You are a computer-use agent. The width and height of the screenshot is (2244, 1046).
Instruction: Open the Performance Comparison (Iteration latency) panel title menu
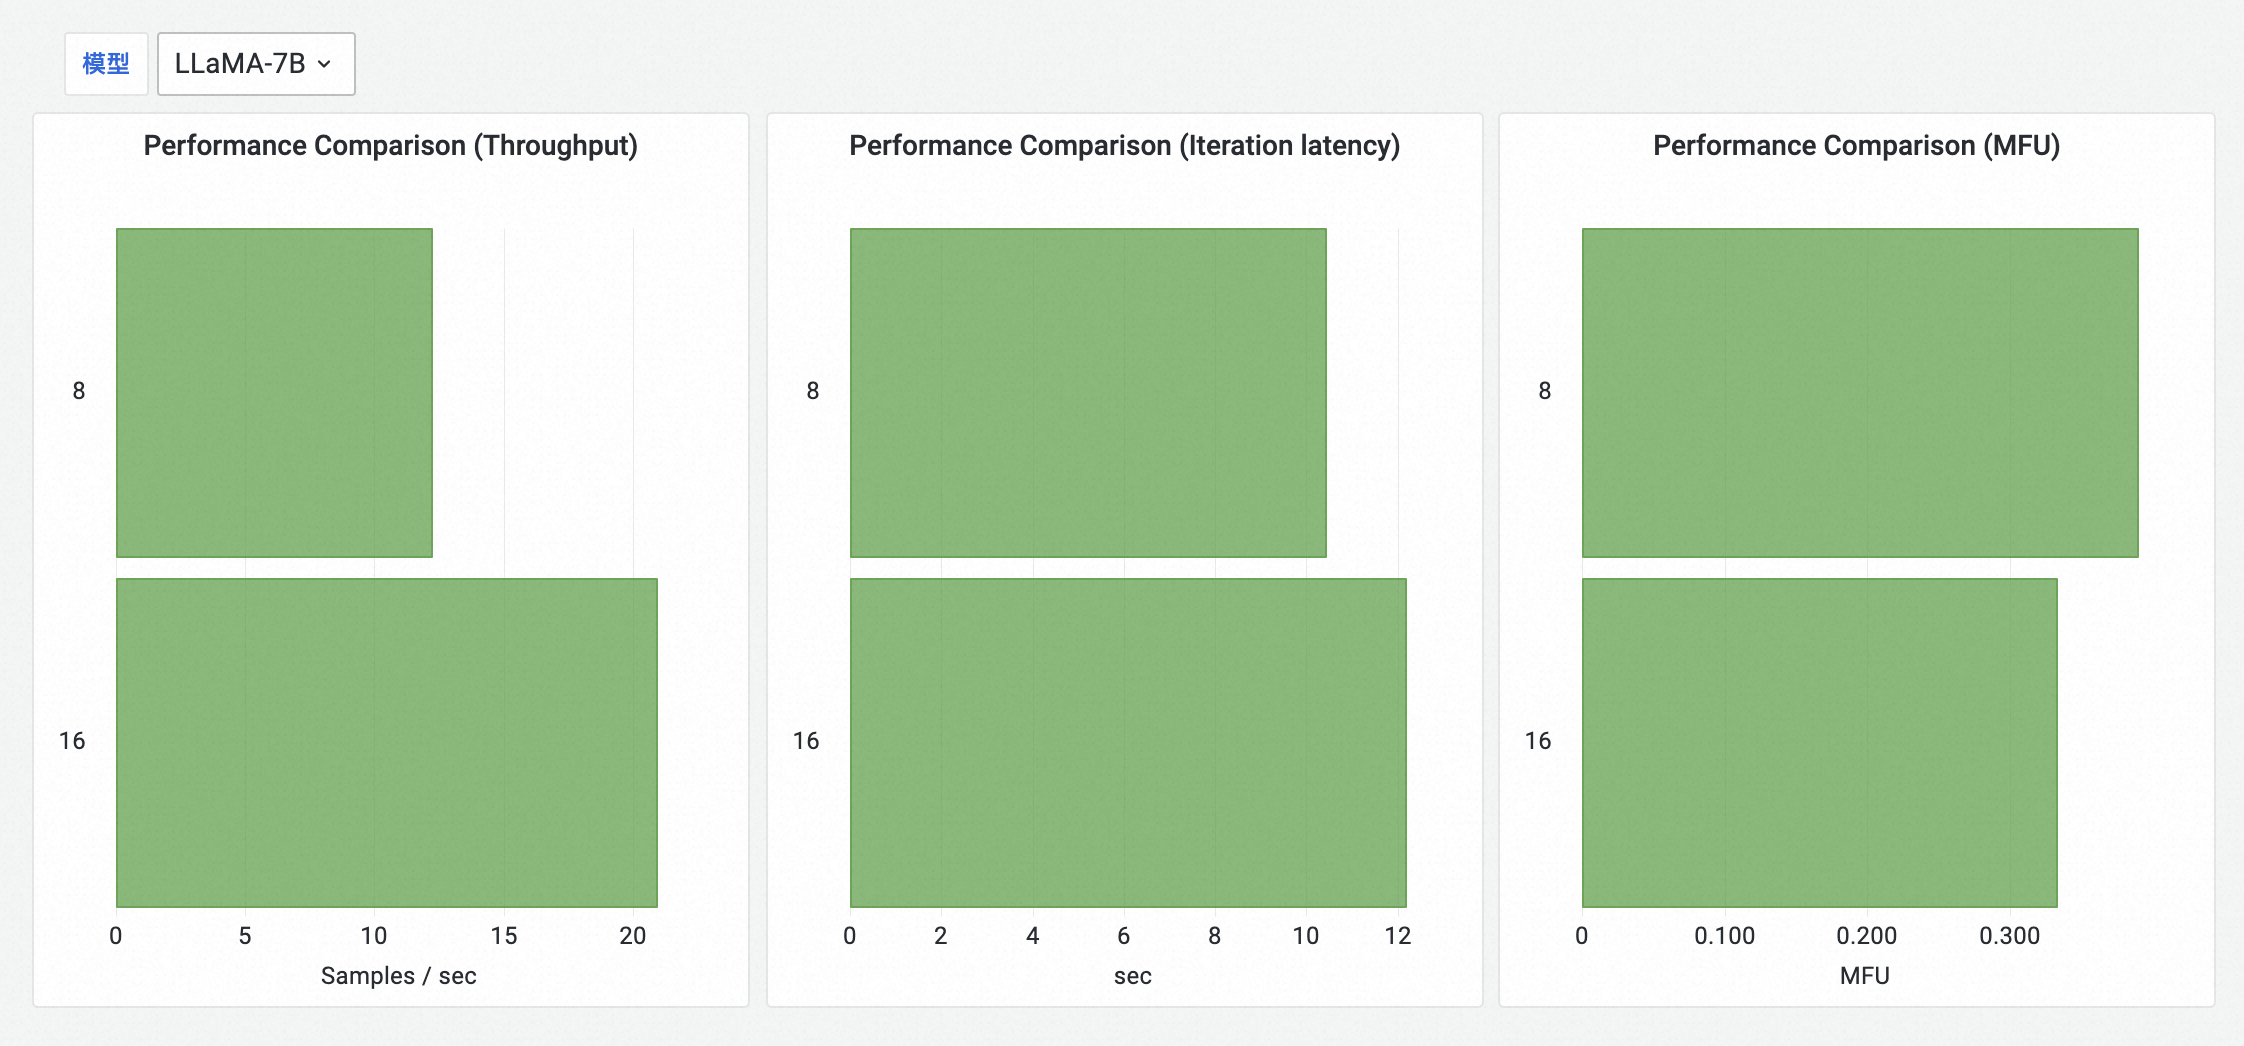coord(1124,146)
